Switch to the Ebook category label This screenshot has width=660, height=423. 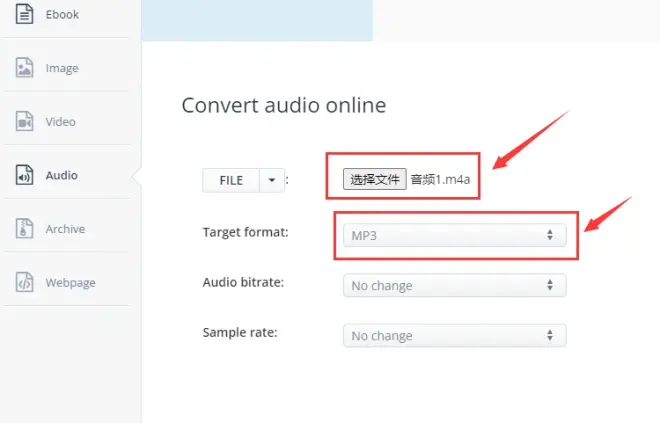[x=62, y=15]
